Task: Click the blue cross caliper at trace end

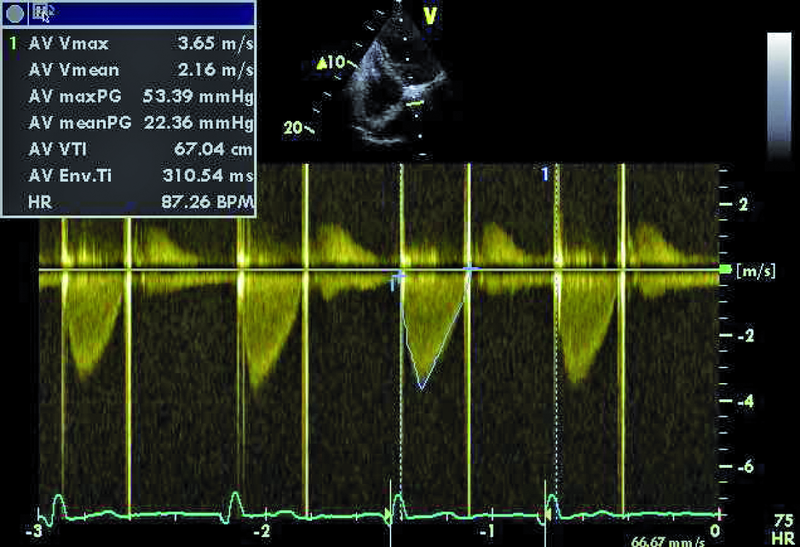Action: click(471, 269)
